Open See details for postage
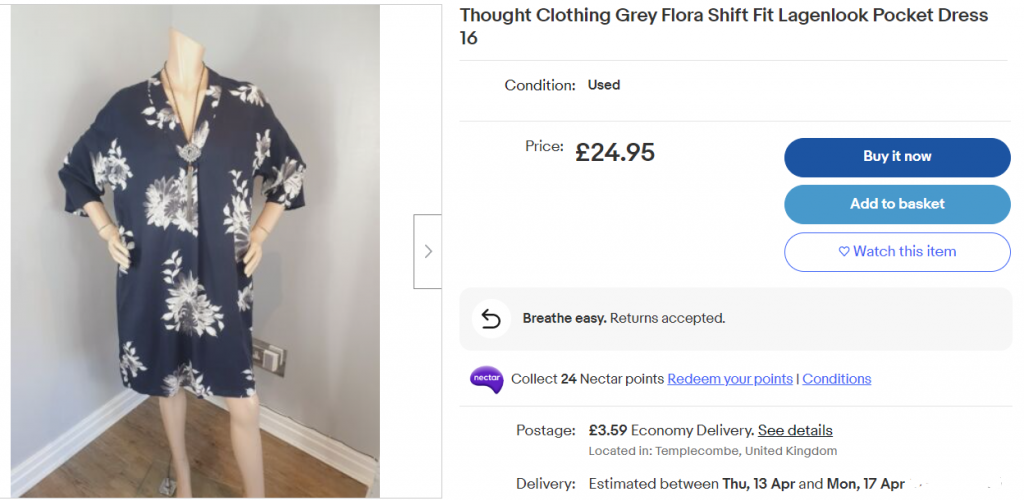Screen dimensions: 1024x501 point(795,430)
